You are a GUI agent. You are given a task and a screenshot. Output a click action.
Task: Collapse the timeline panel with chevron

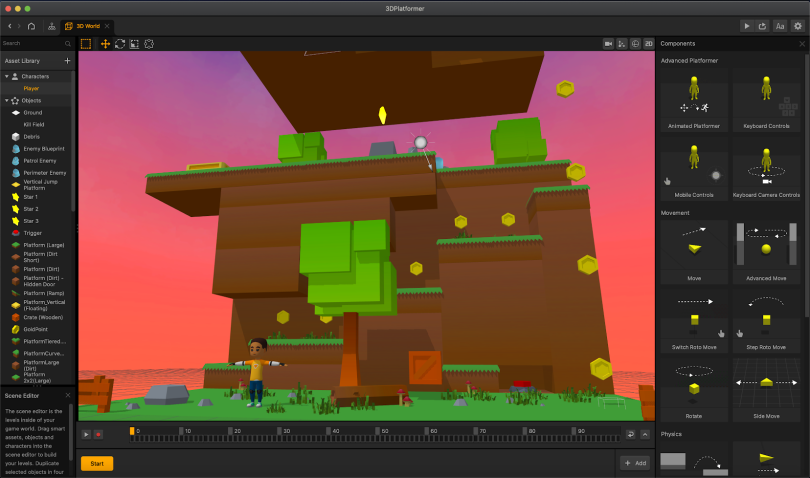click(x=645, y=434)
